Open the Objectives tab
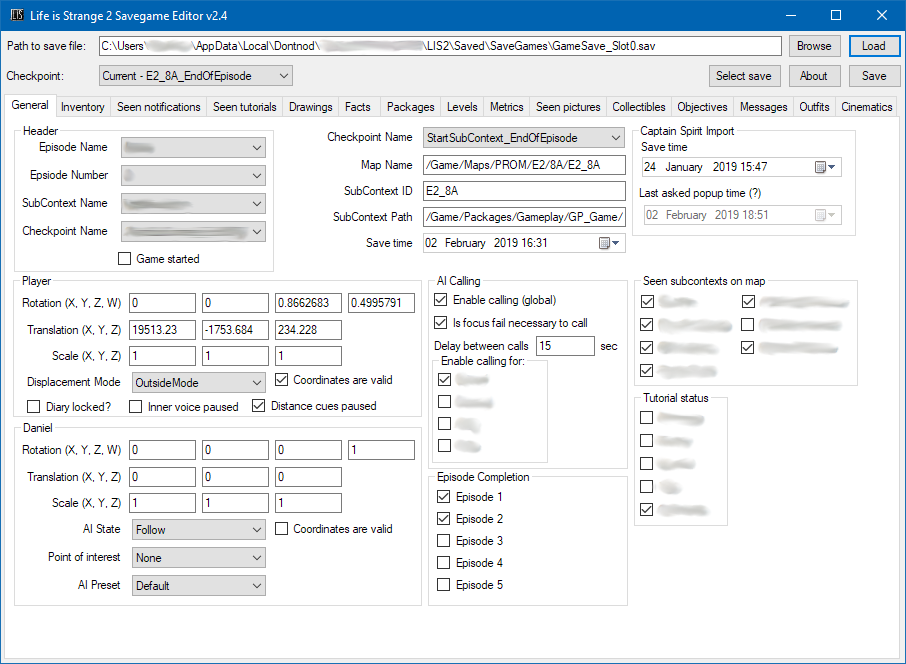906x664 pixels. pyautogui.click(x=702, y=107)
